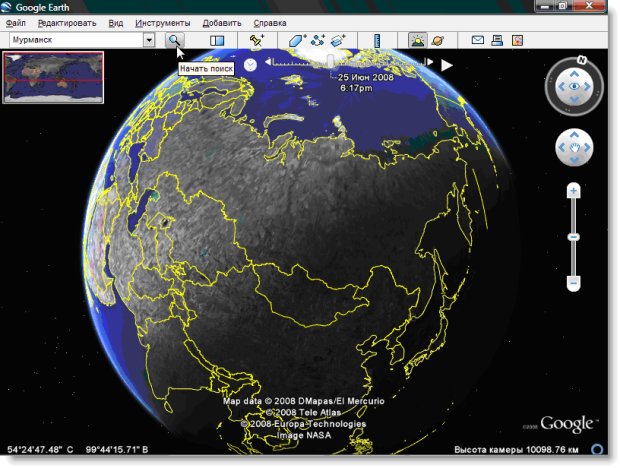Pan right on move joystick
The image size is (620, 468).
pyautogui.click(x=587, y=148)
